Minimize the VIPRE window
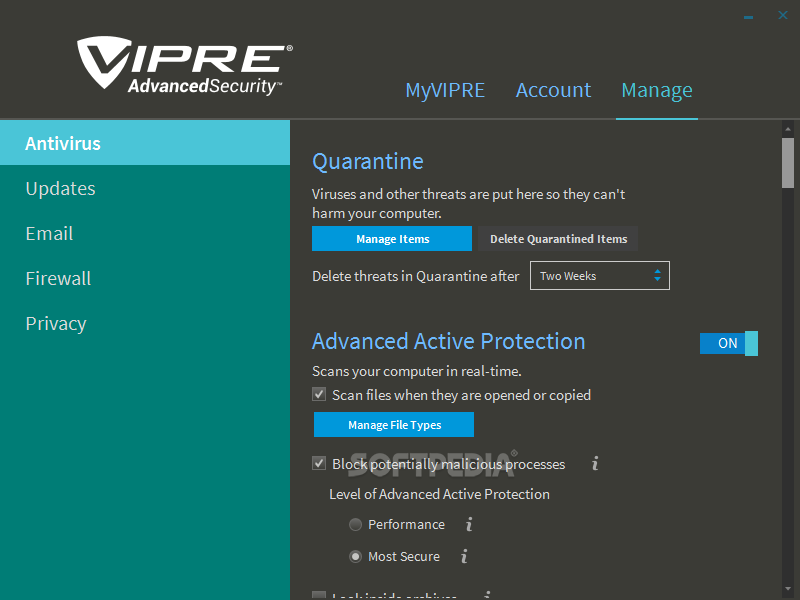Image resolution: width=800 pixels, height=600 pixels. pyautogui.click(x=748, y=17)
